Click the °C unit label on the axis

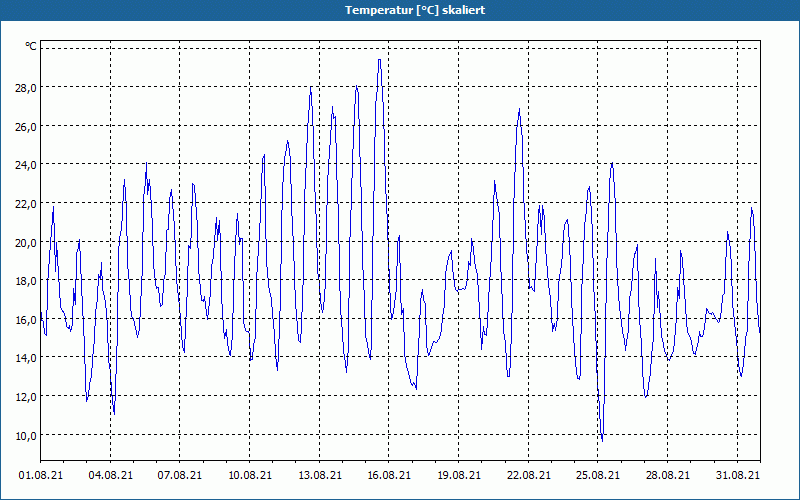point(31,46)
